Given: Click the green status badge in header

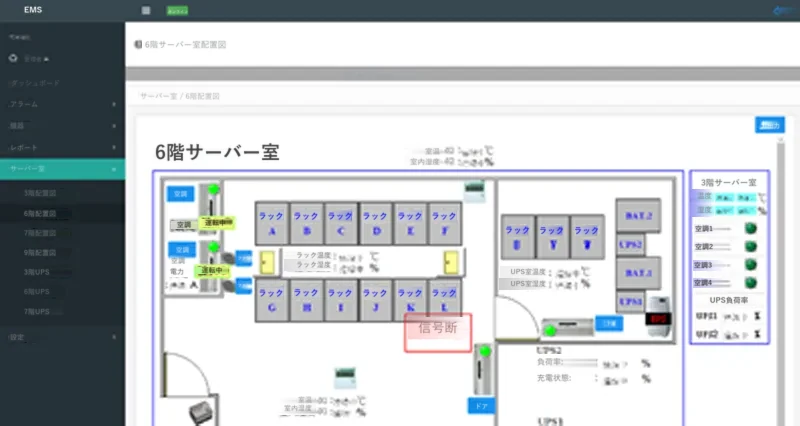Looking at the screenshot, I should click(x=177, y=11).
